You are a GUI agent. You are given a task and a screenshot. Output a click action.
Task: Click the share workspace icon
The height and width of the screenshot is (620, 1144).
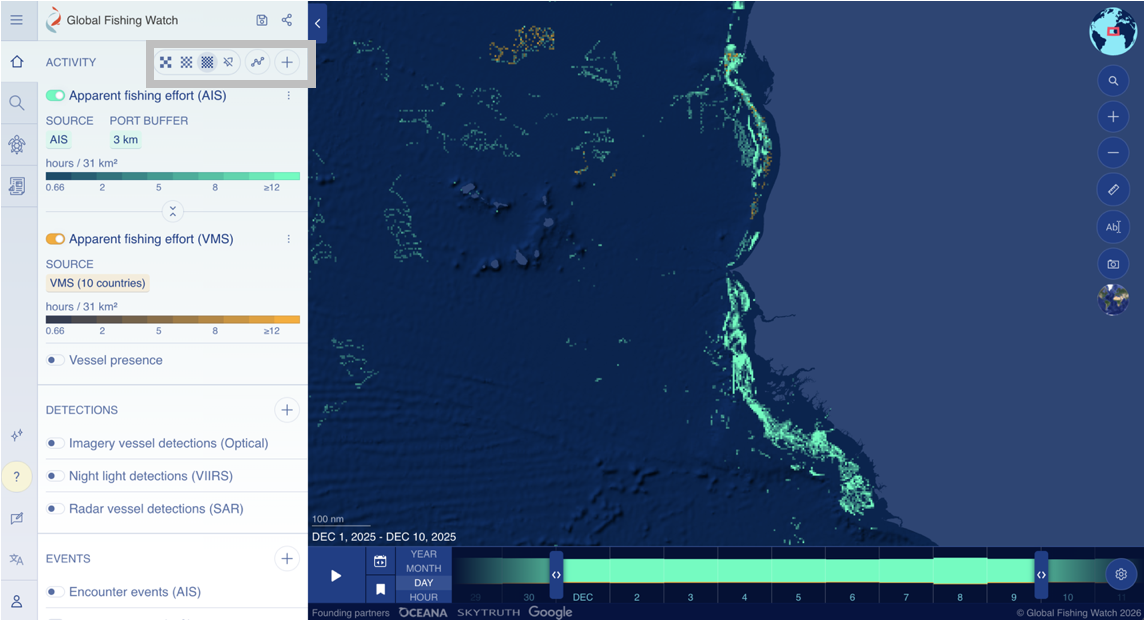tap(287, 20)
